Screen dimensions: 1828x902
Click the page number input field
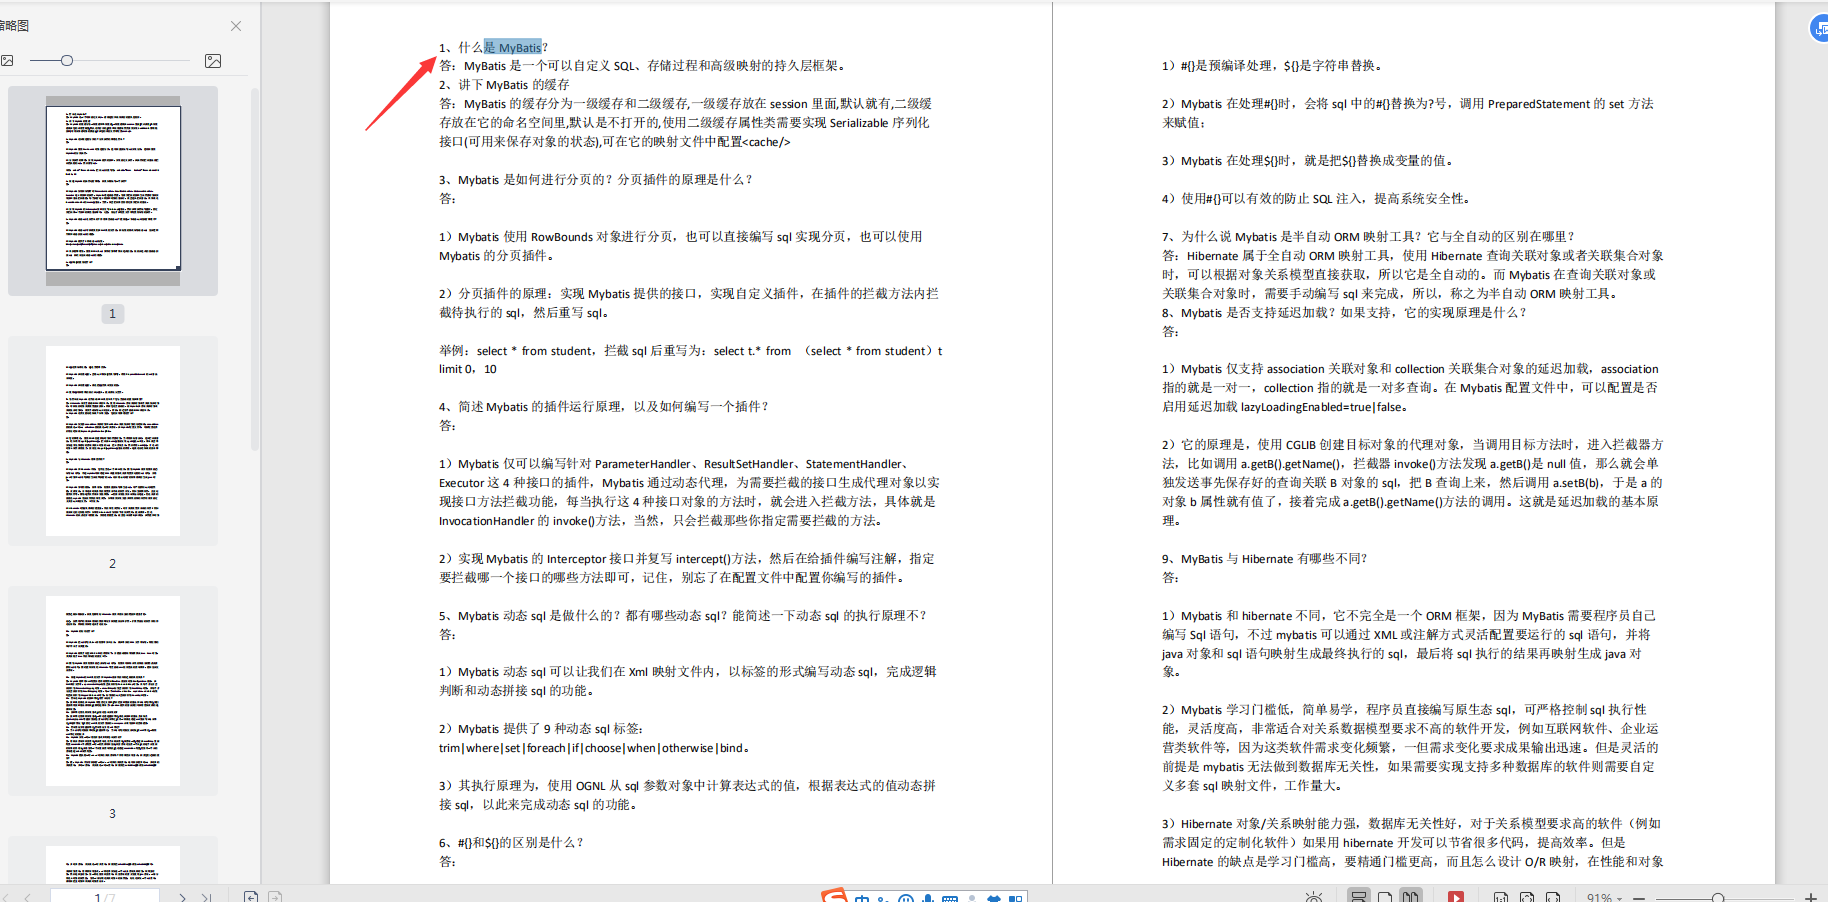[105, 896]
